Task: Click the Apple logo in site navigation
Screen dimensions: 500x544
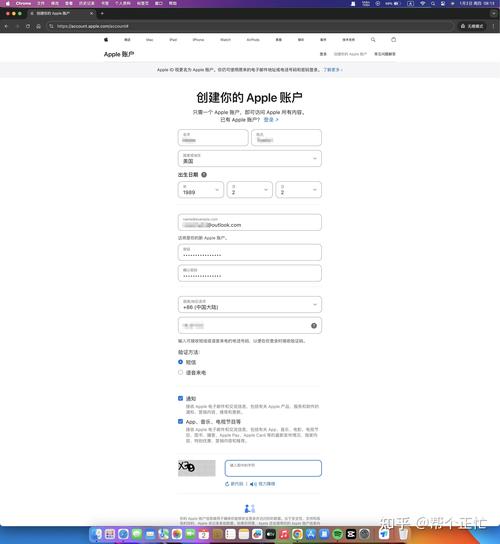Action: tap(106, 40)
